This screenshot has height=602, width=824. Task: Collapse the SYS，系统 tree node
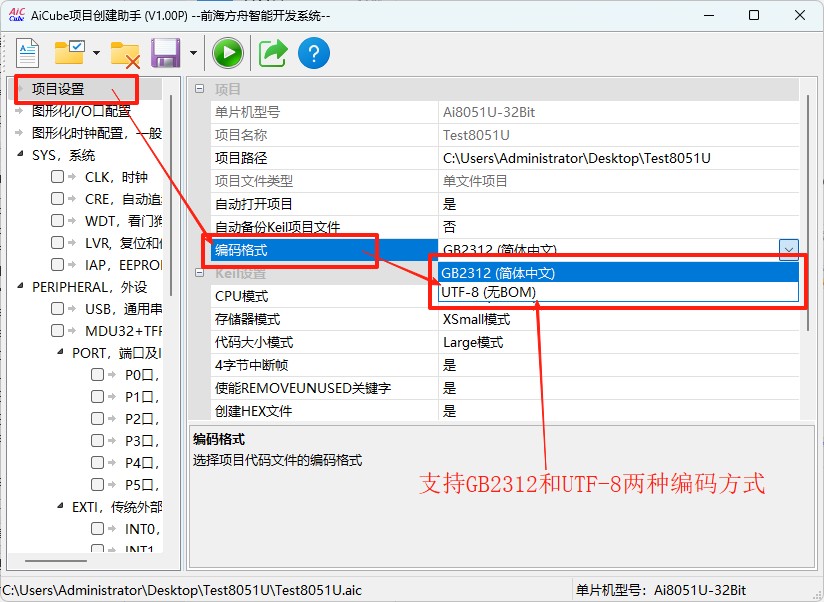20,154
